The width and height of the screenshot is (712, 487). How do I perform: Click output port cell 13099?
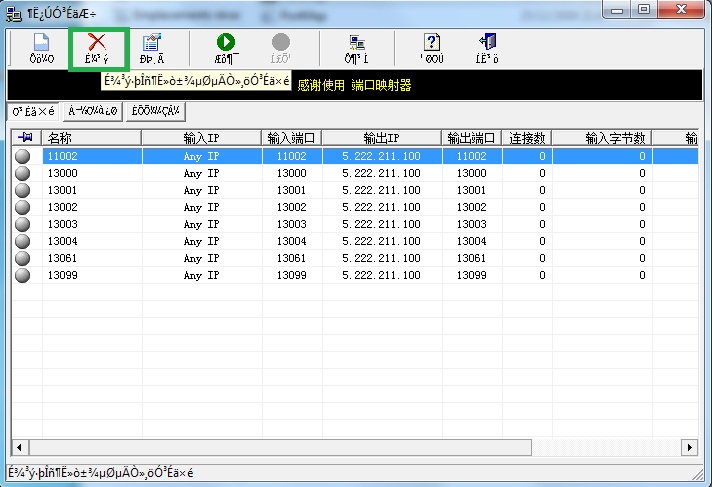click(471, 275)
